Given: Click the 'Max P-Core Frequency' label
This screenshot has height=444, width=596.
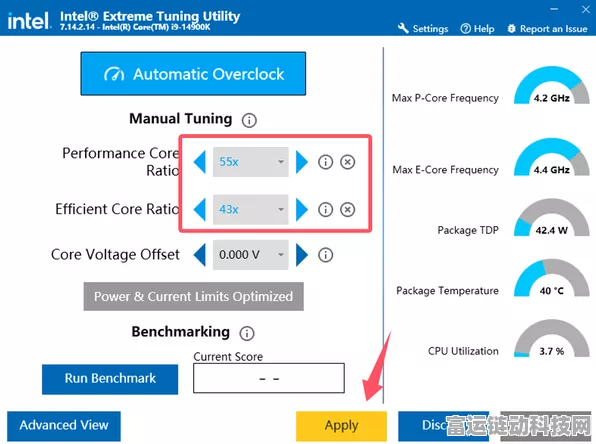Looking at the screenshot, I should pos(445,98).
